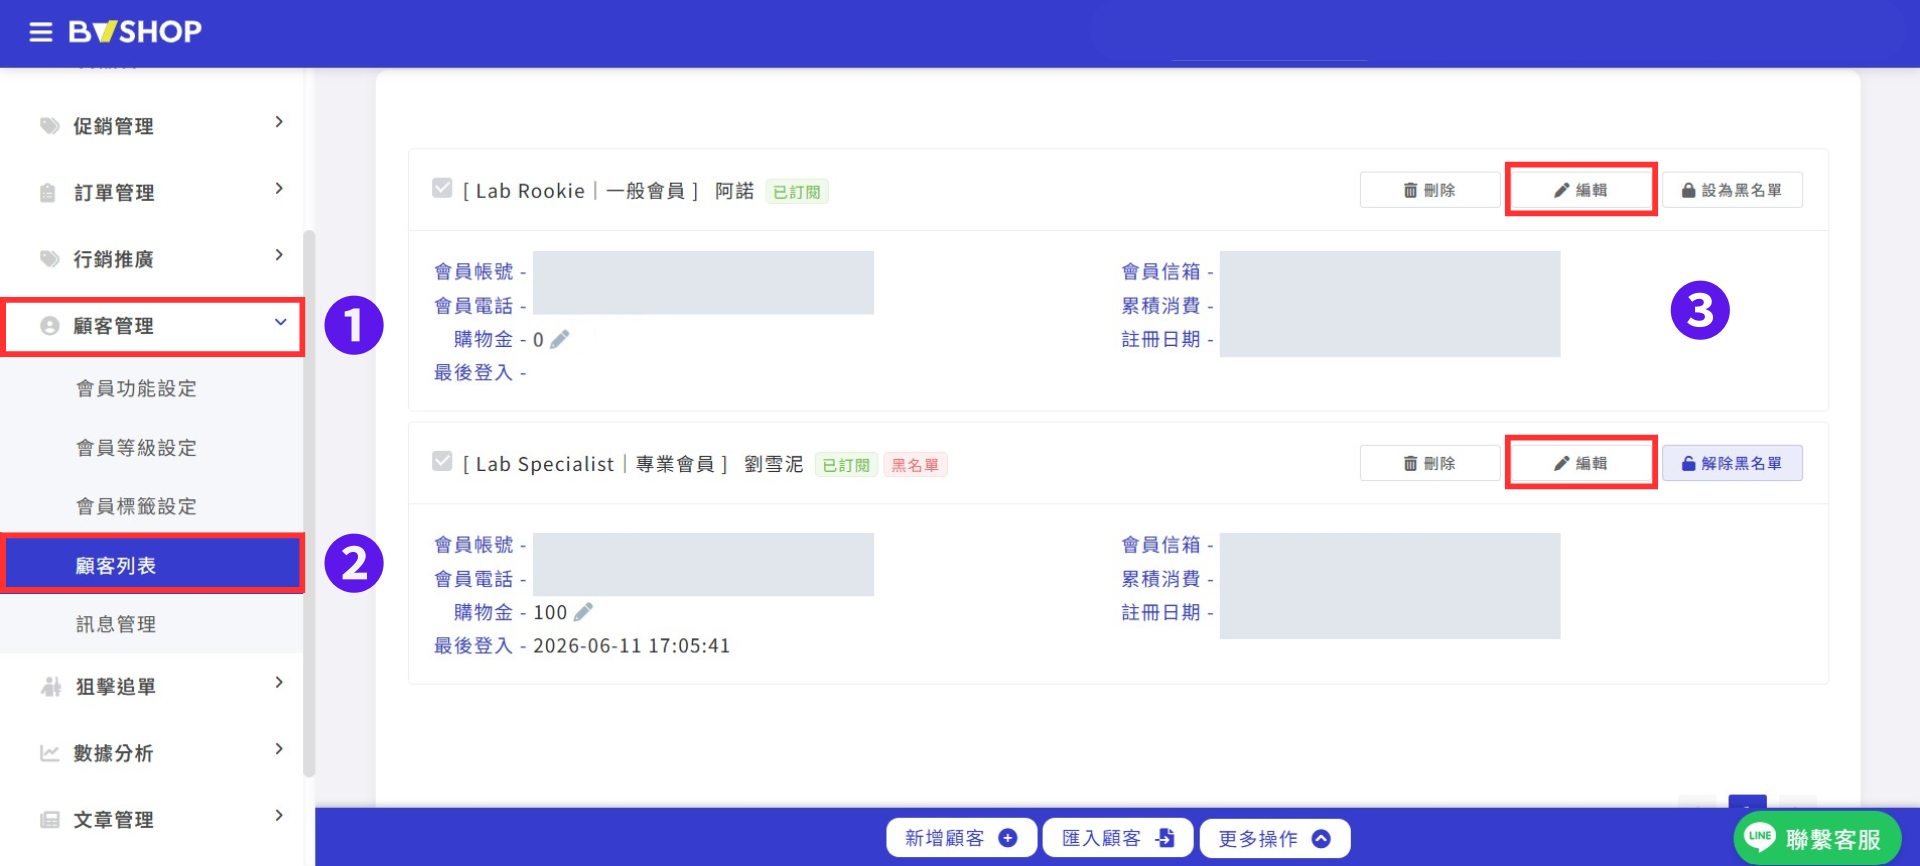Click the LINE 聯繫客服 chat button
The width and height of the screenshot is (1920, 866).
point(1817,838)
